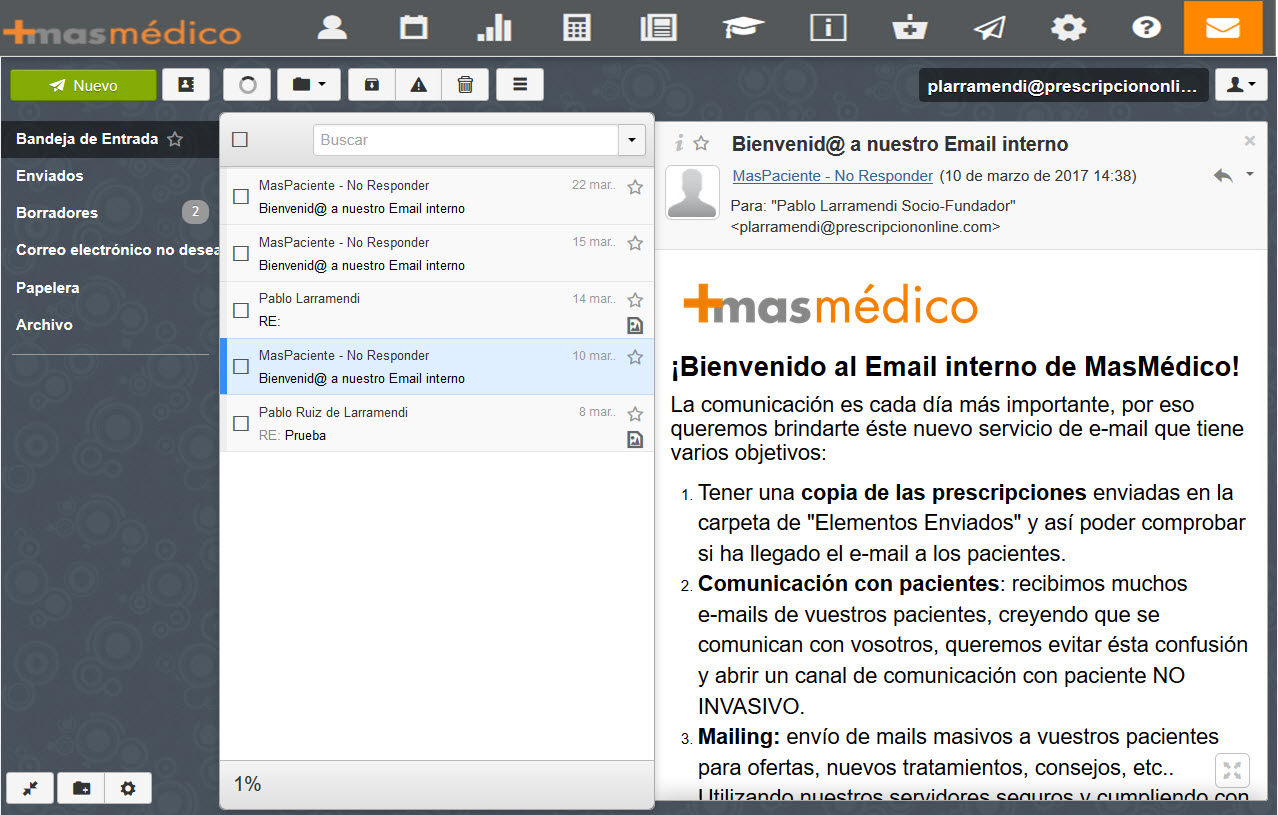The height and width of the screenshot is (815, 1278).
Task: Open the information box icon
Action: [x=828, y=27]
